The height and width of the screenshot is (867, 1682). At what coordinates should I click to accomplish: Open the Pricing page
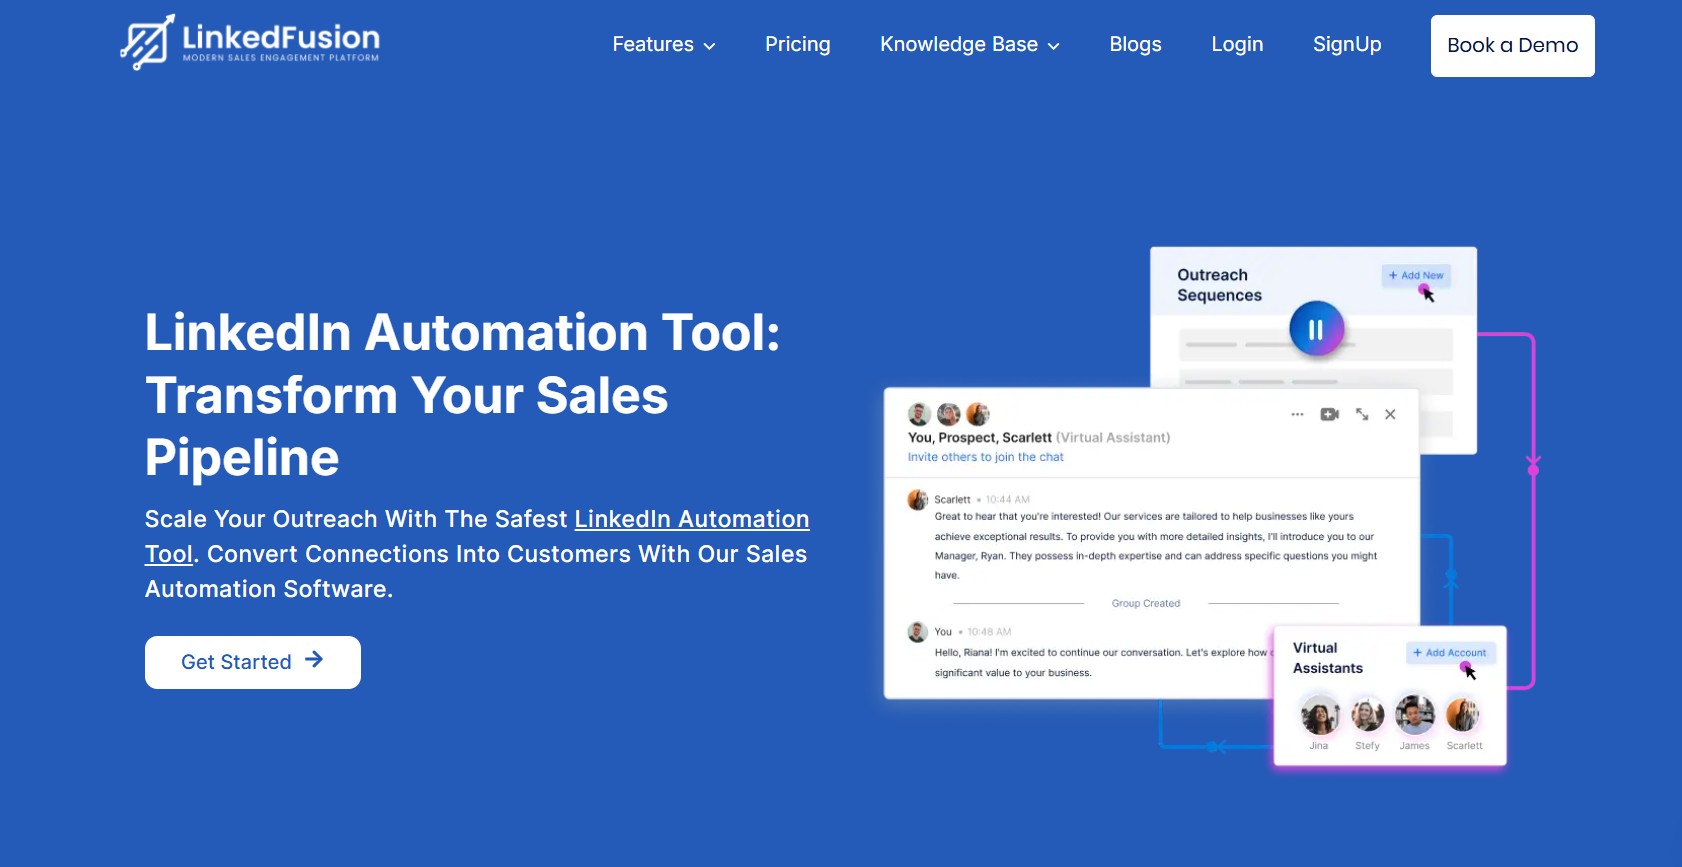coord(797,45)
